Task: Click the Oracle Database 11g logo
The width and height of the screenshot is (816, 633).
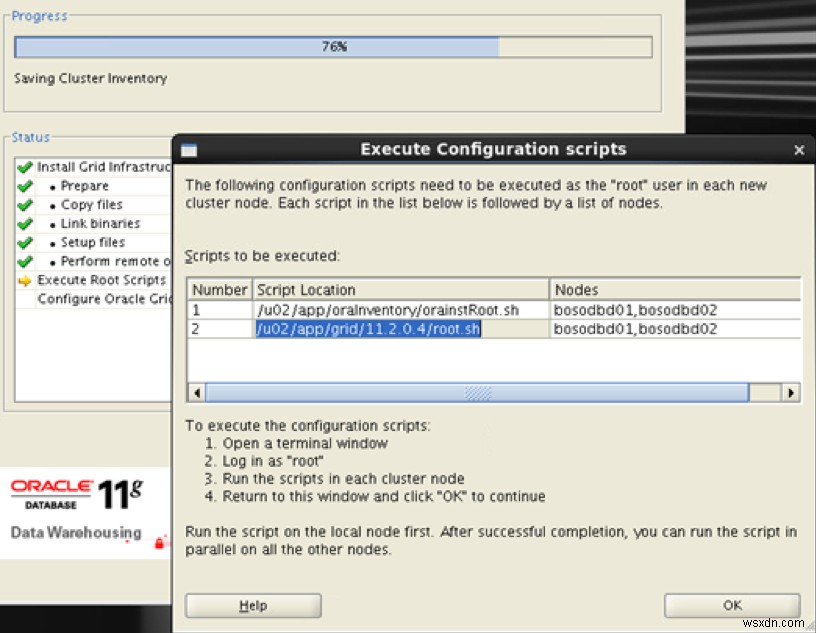Action: pyautogui.click(x=77, y=493)
